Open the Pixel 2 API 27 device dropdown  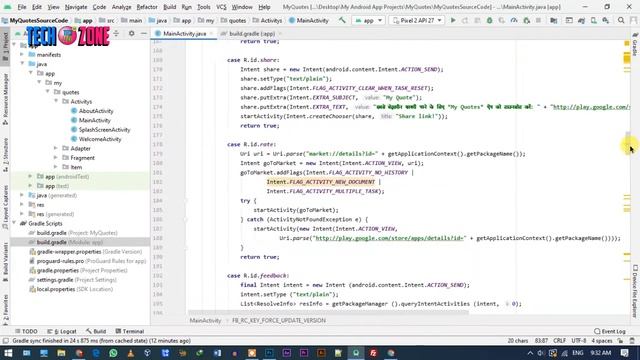417,20
